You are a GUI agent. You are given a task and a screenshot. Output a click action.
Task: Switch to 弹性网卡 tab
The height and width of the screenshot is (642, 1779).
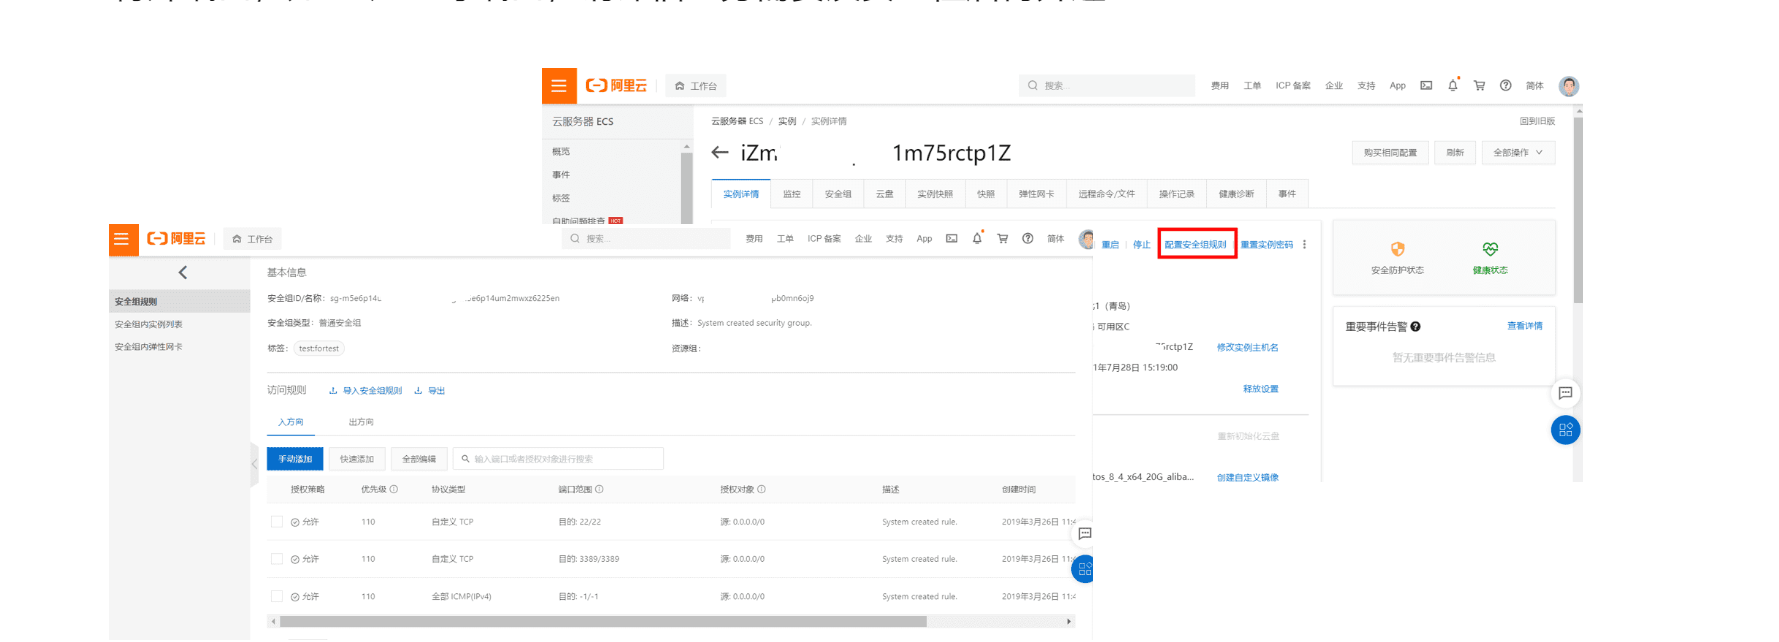[1036, 194]
